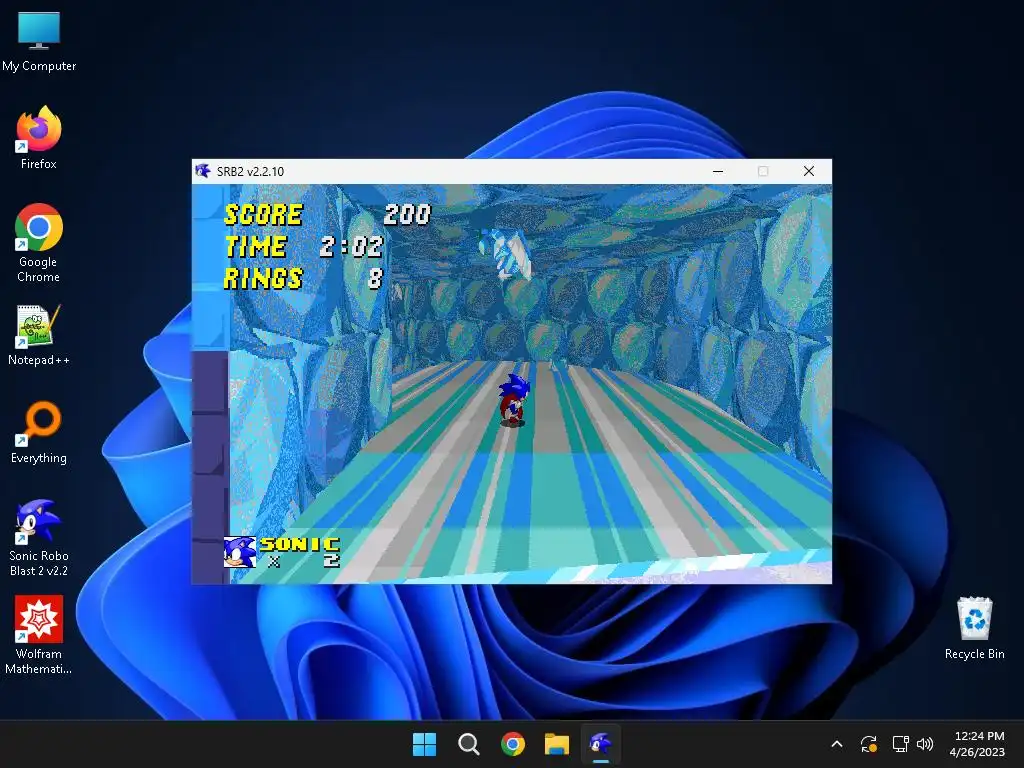The width and height of the screenshot is (1024, 768).
Task: Open the Recycle Bin
Action: click(974, 628)
